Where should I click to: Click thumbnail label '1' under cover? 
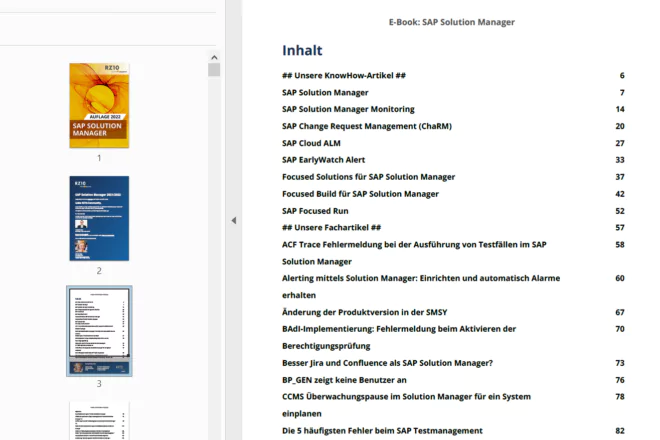point(99,158)
